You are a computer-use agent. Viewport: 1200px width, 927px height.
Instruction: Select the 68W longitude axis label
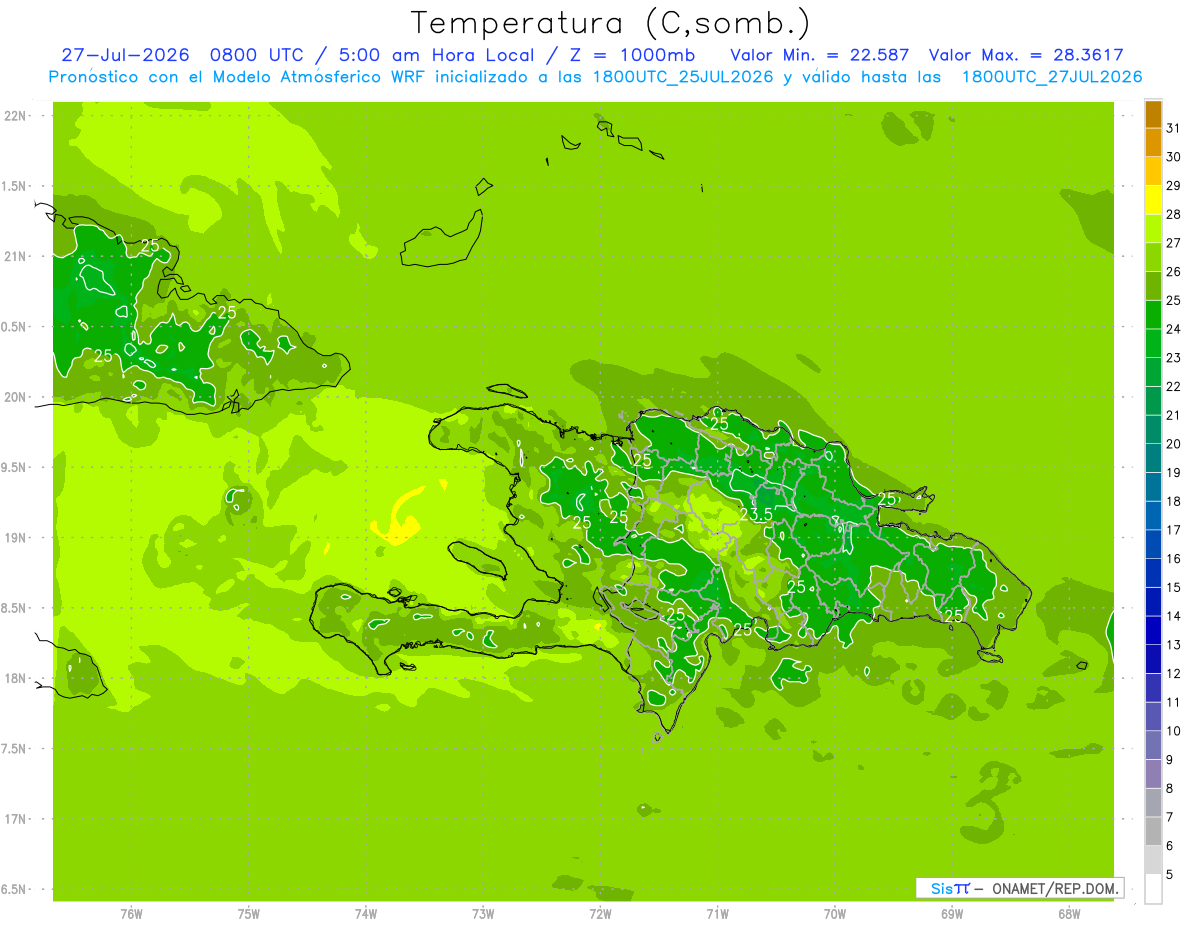tap(1069, 913)
